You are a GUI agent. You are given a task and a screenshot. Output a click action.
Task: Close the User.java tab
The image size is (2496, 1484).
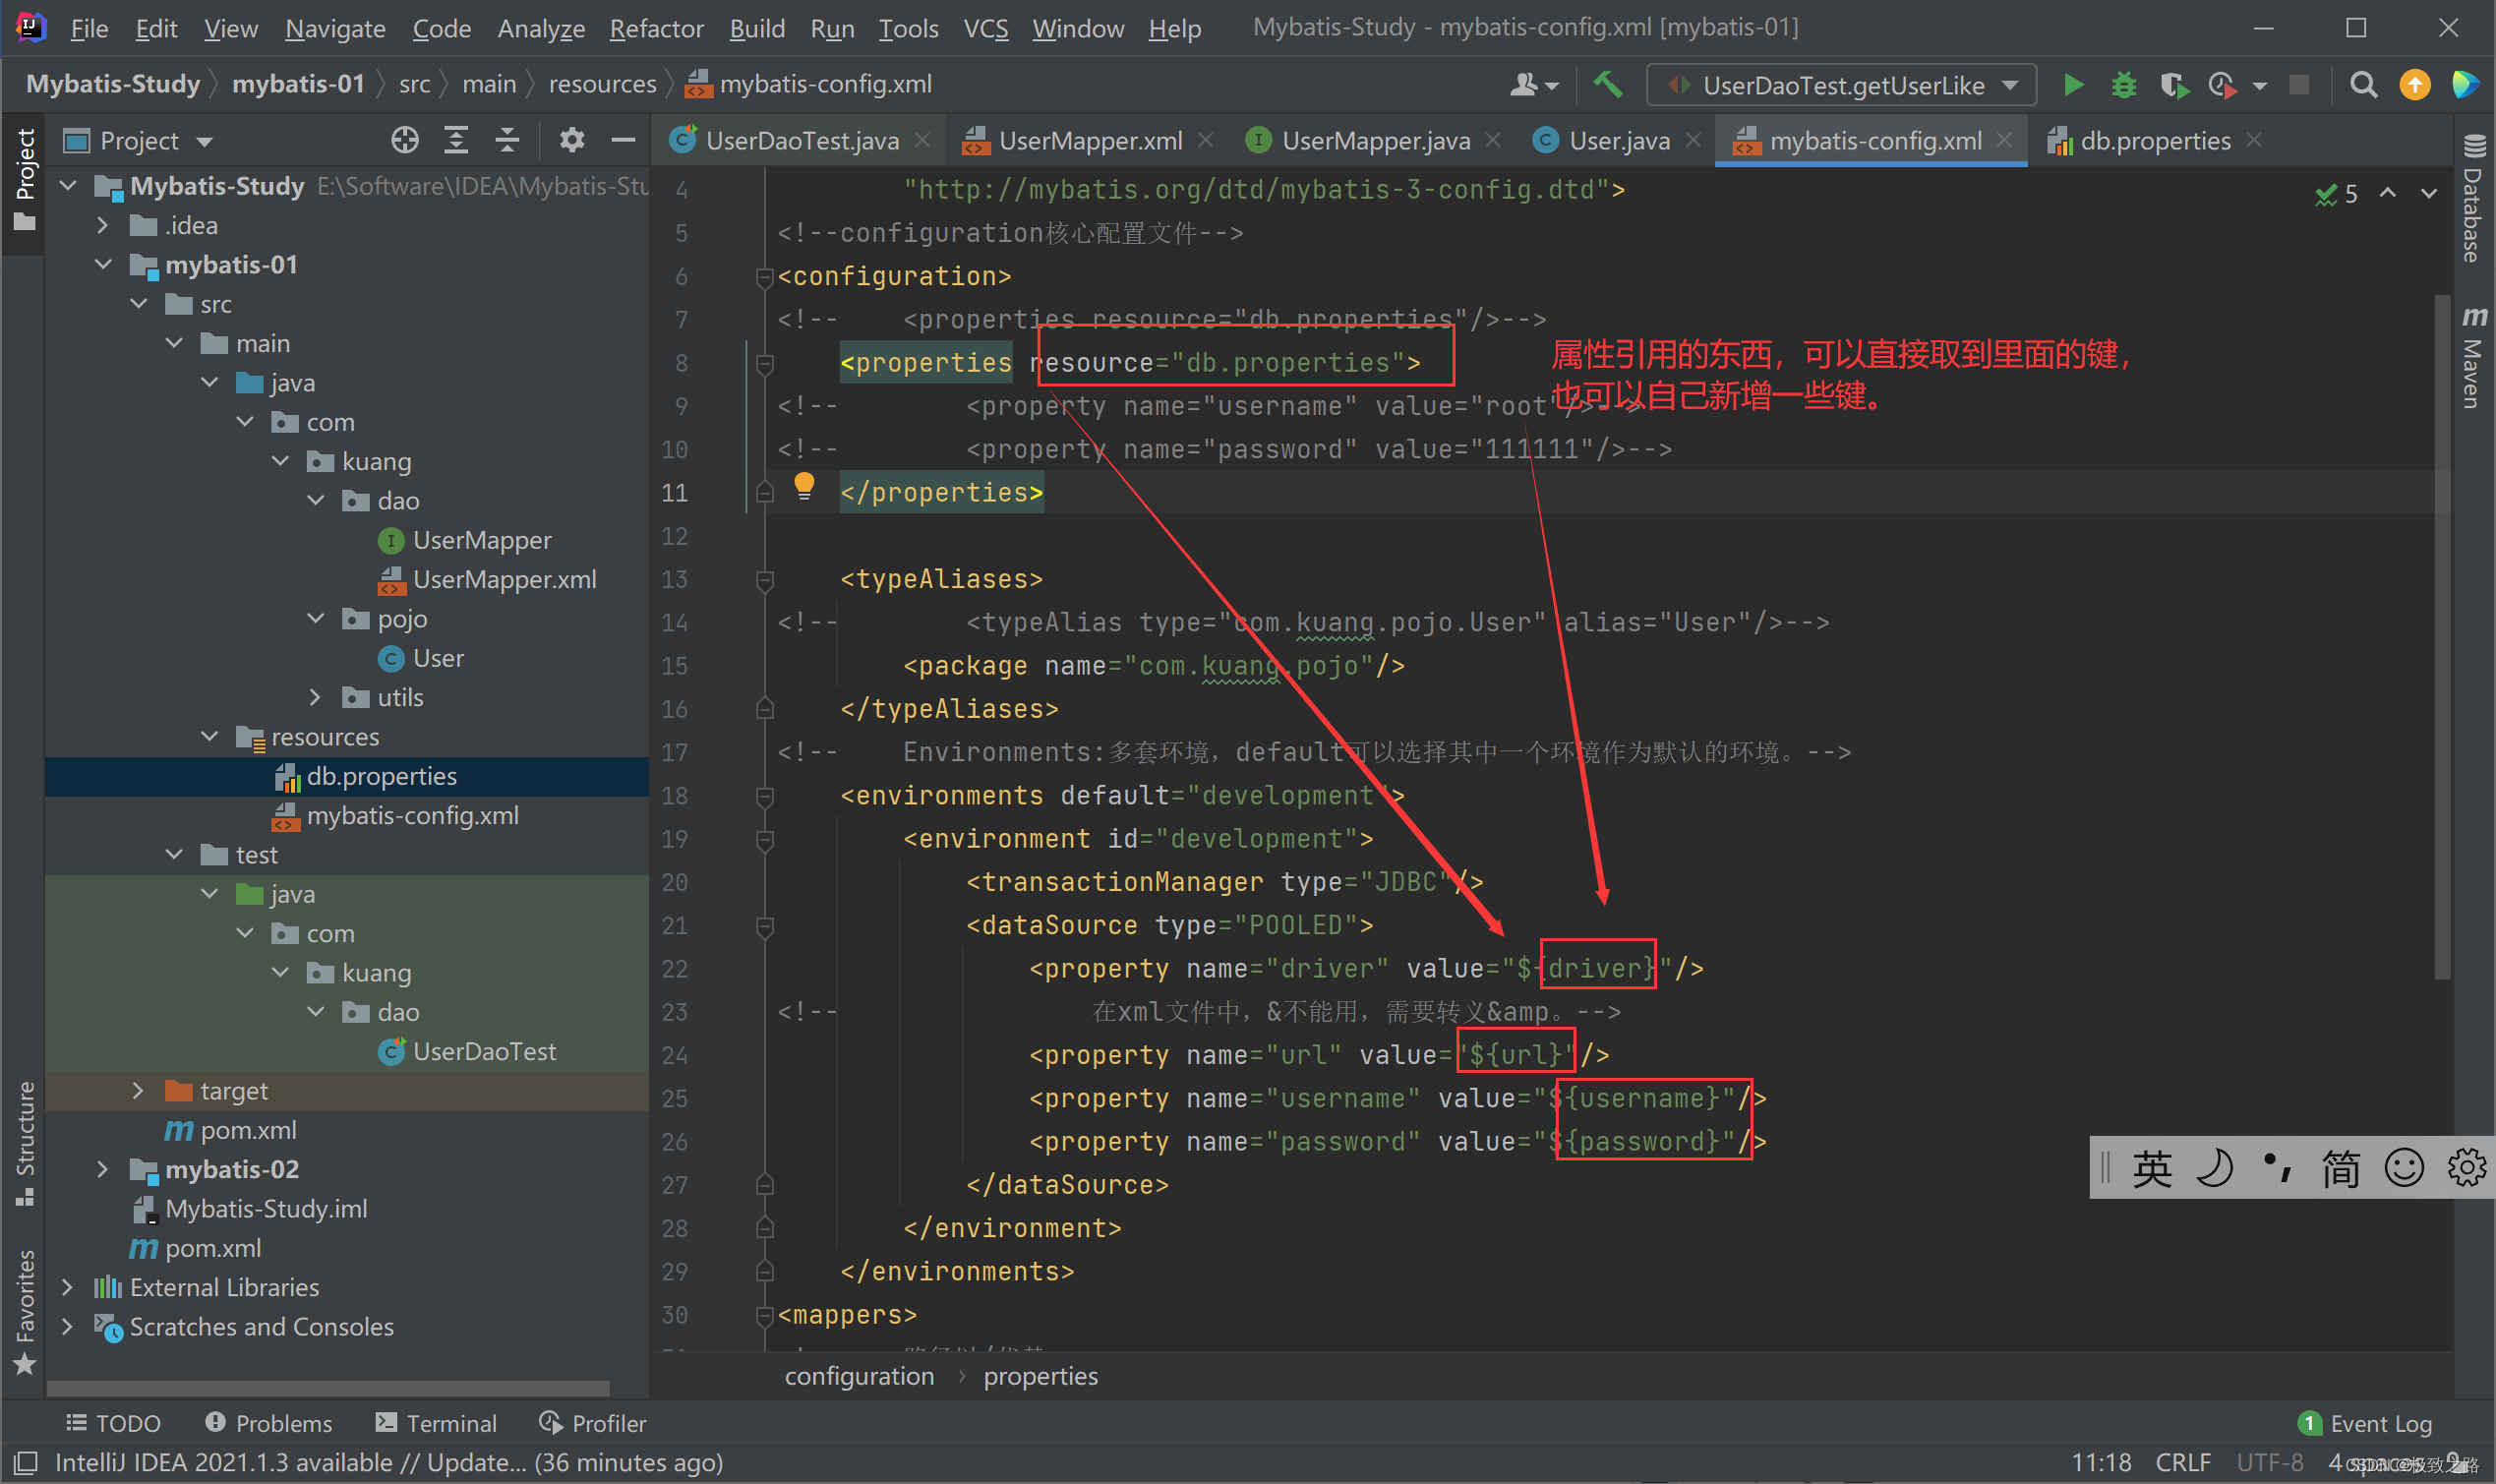coord(1693,140)
